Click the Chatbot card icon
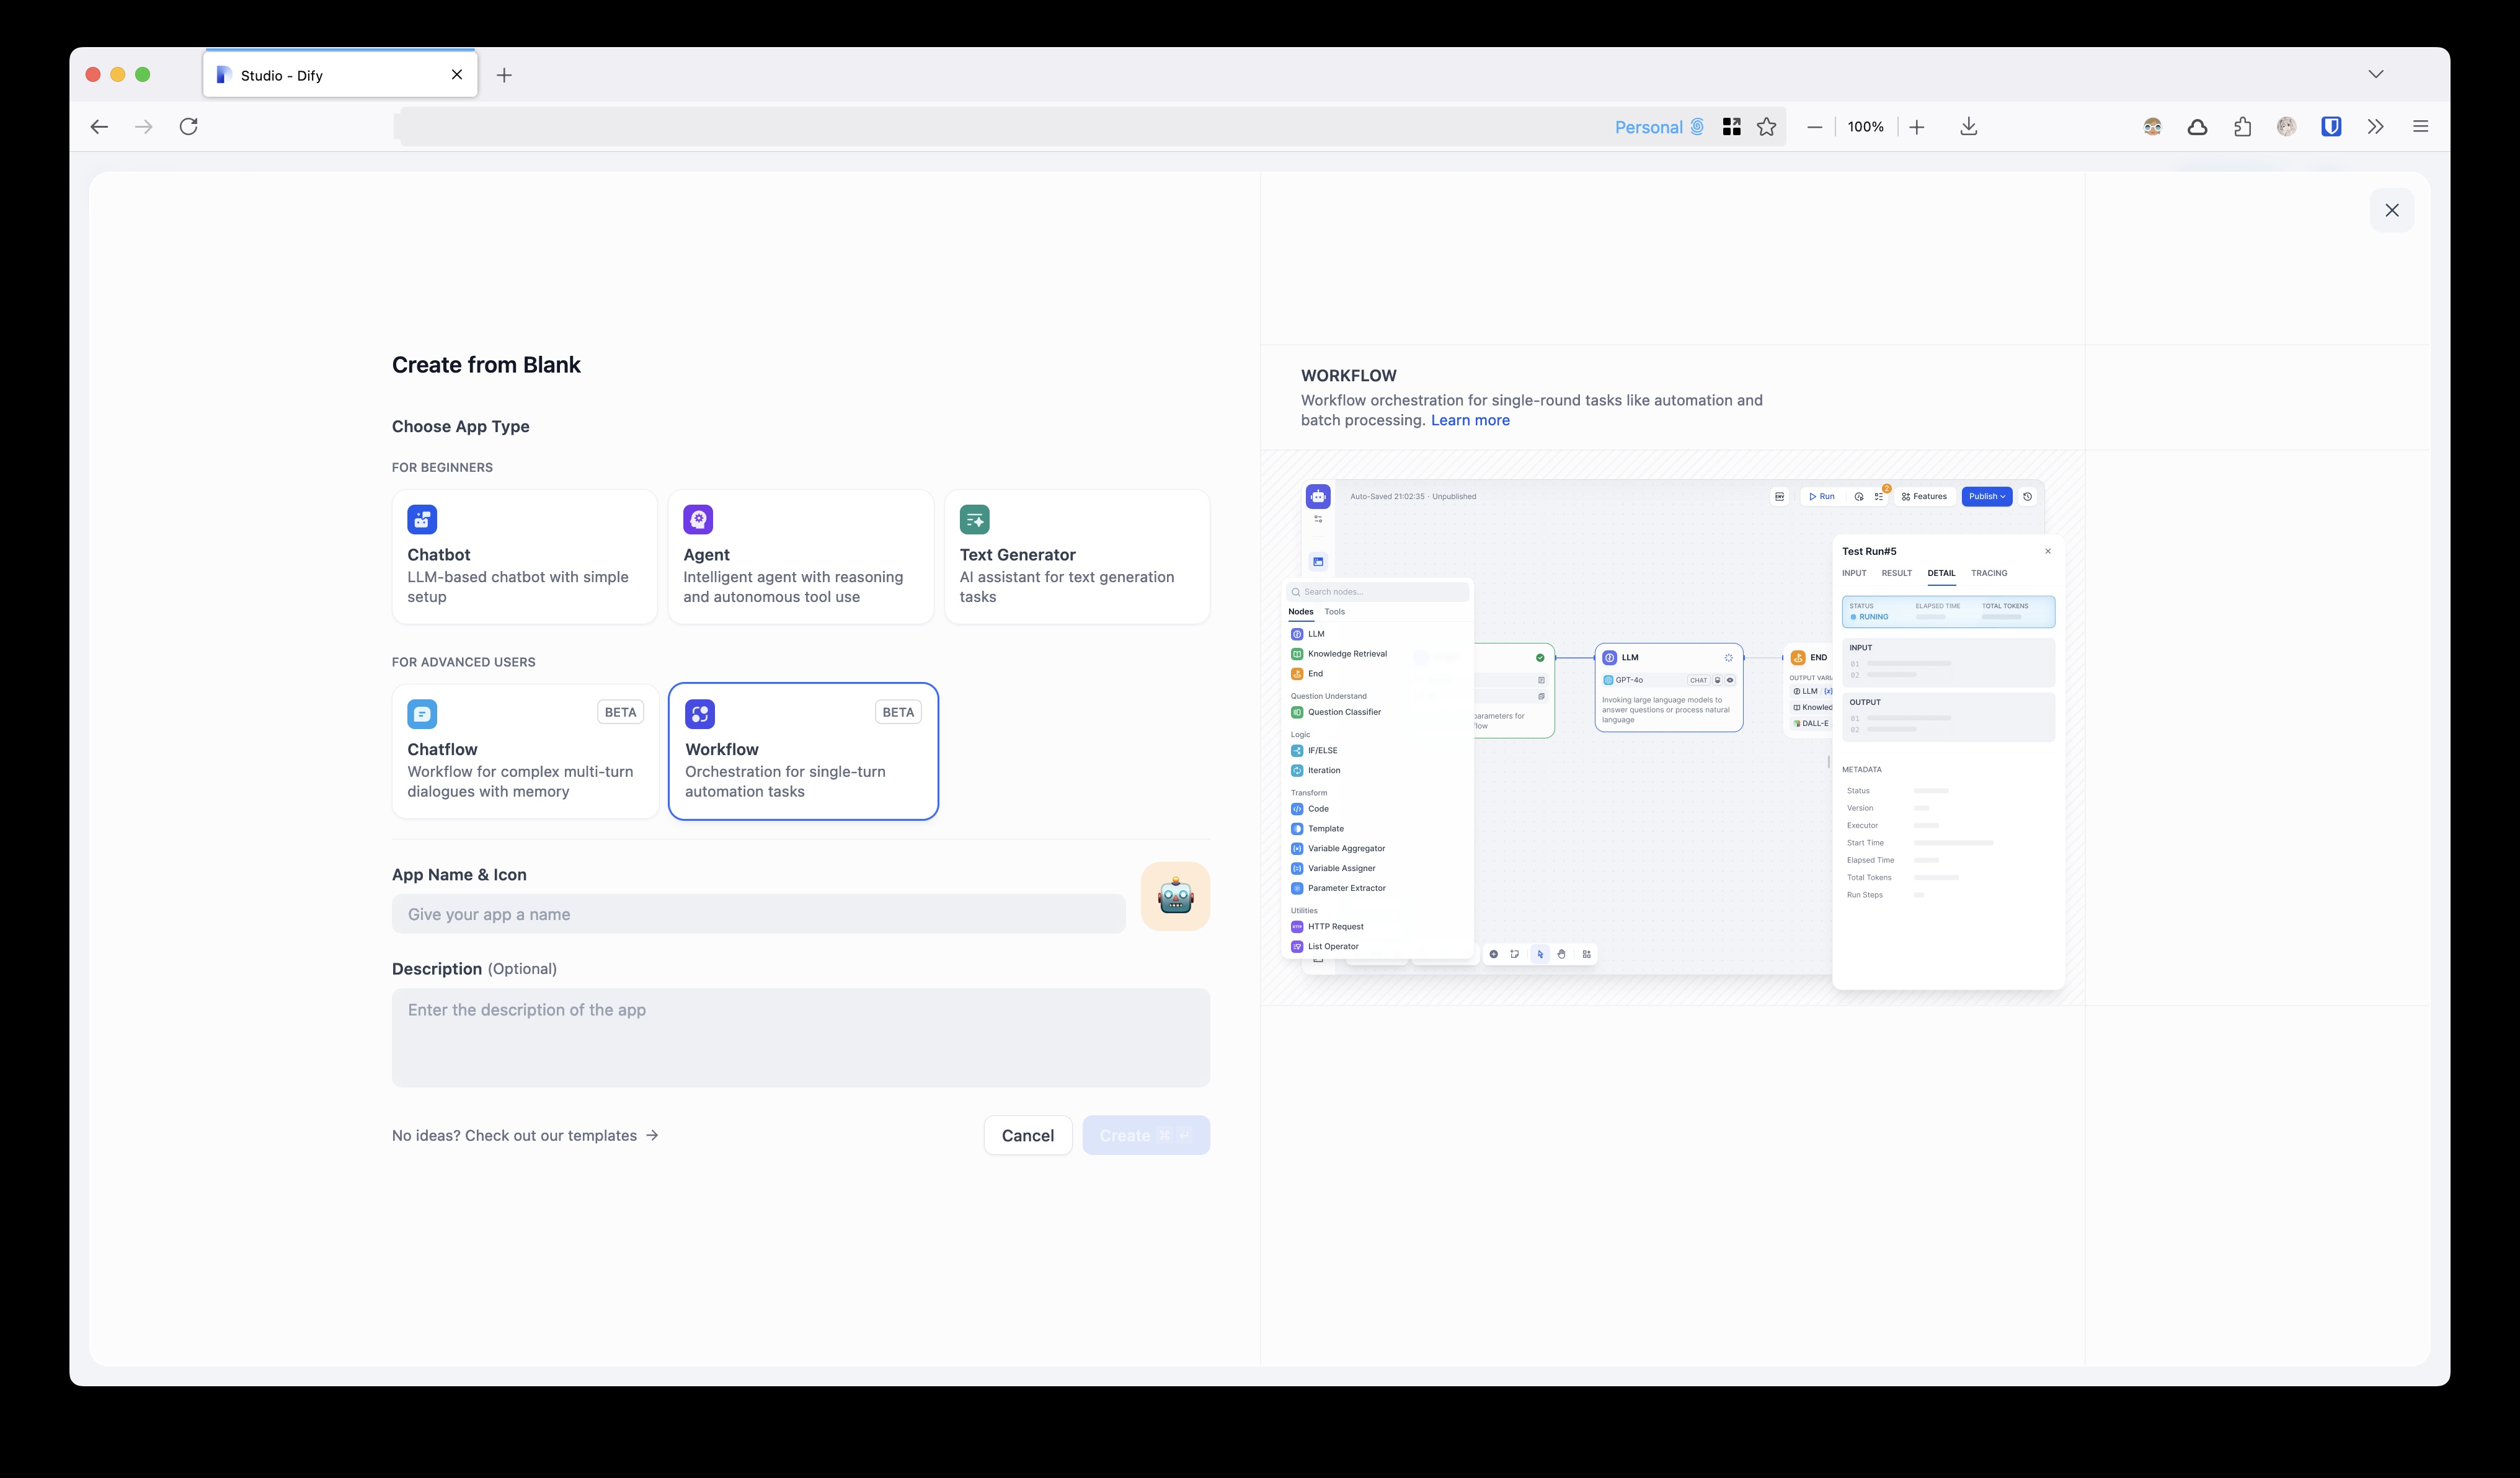 click(422, 519)
